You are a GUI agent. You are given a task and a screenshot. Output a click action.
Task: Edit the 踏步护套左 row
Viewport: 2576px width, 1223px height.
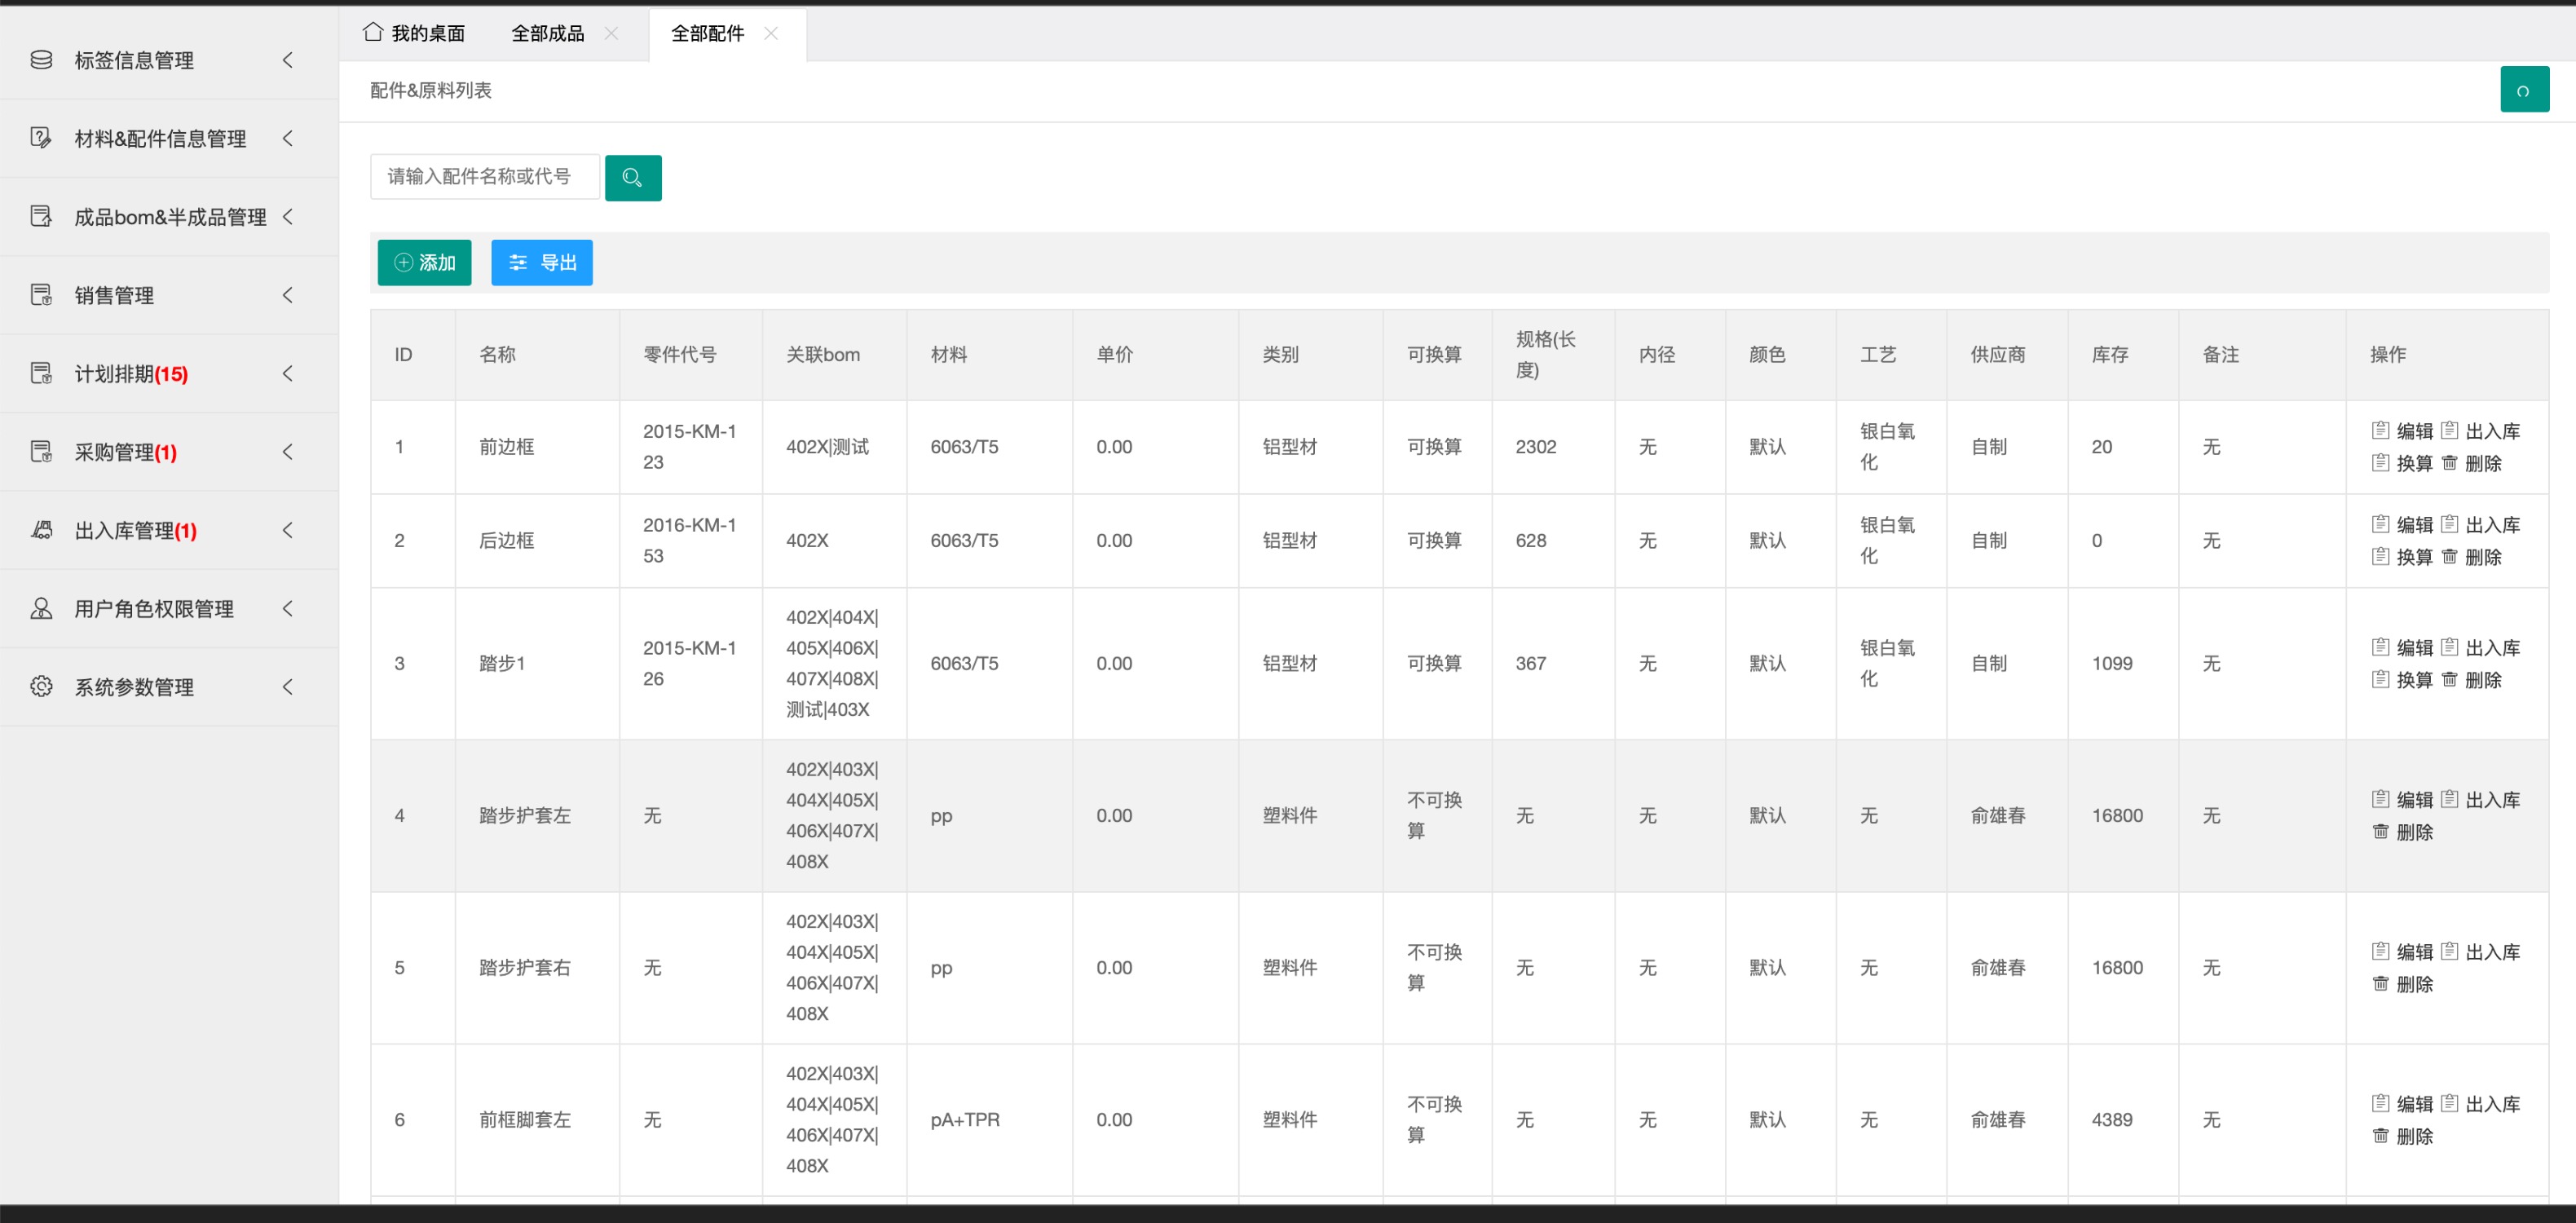[2402, 799]
